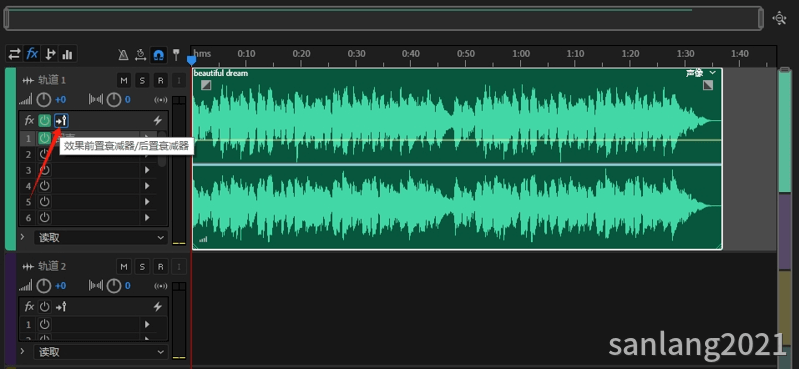Image resolution: width=799 pixels, height=369 pixels.
Task: Toggle global clip stretching icon
Action: point(141,55)
